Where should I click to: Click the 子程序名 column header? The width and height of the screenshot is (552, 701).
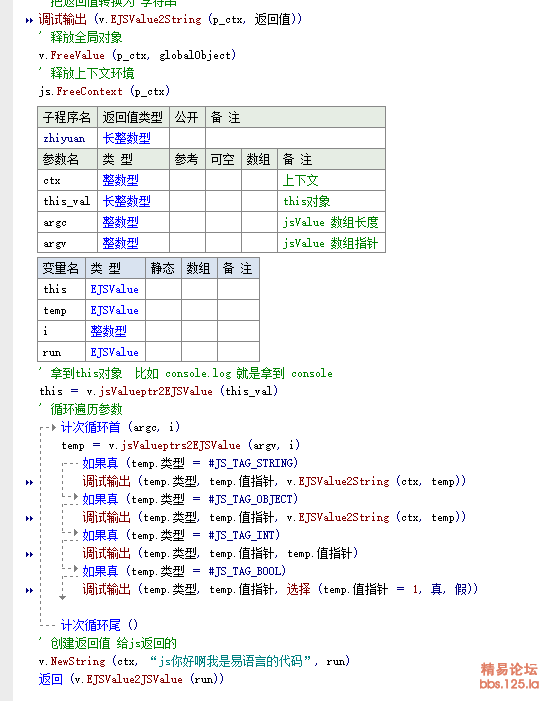click(67, 117)
